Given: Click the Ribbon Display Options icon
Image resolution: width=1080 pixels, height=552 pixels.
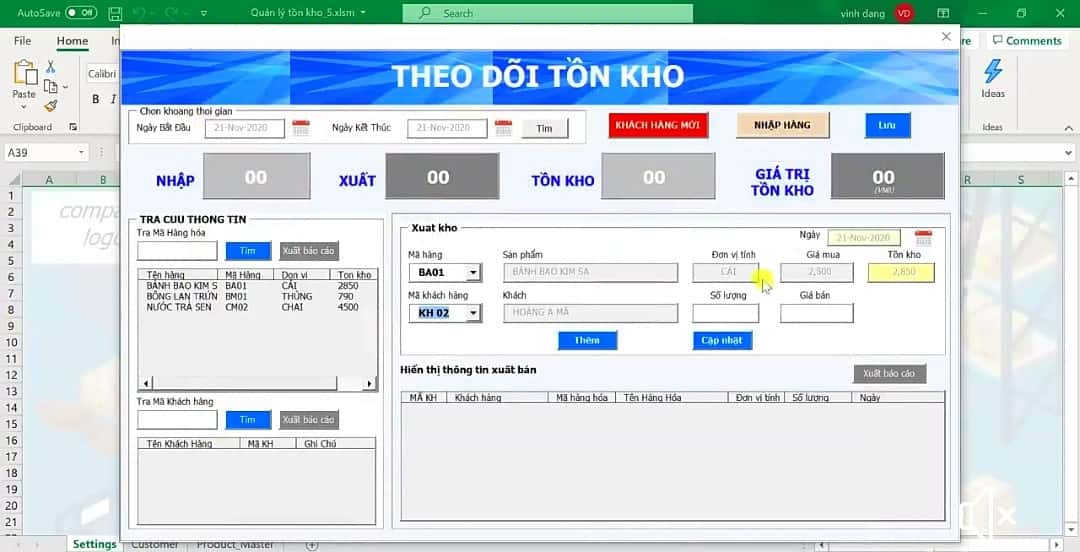Looking at the screenshot, I should [943, 13].
